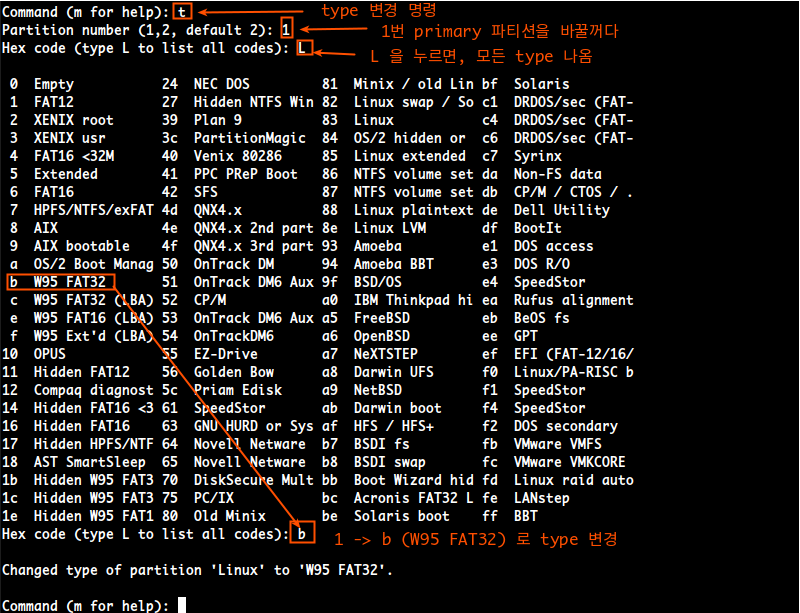Select the '24 NEC DOS' entry
Viewport: 800px width, 613px height.
tap(206, 84)
